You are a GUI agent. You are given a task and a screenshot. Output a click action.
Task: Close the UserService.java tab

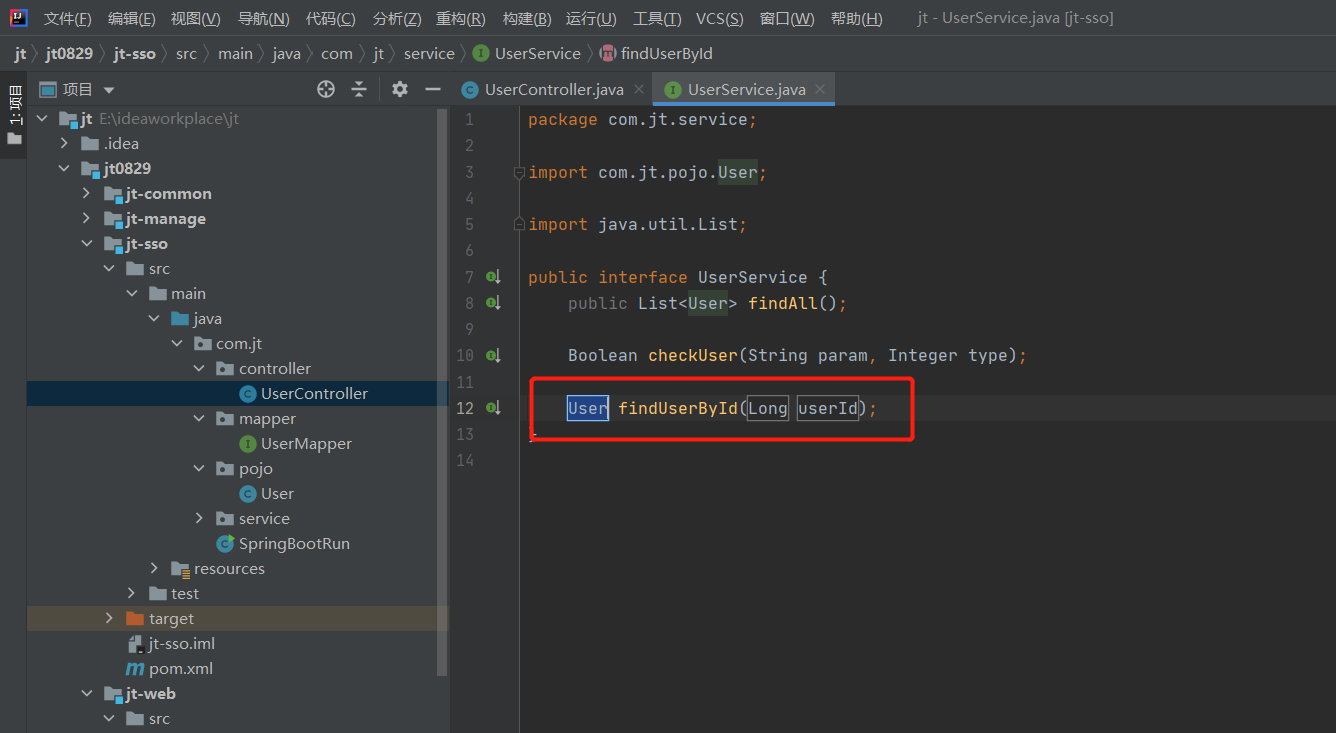coord(820,89)
